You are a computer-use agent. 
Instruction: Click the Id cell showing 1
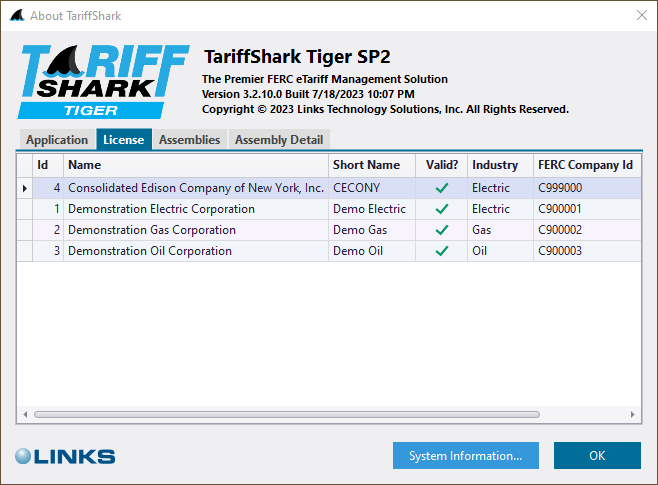click(x=48, y=209)
